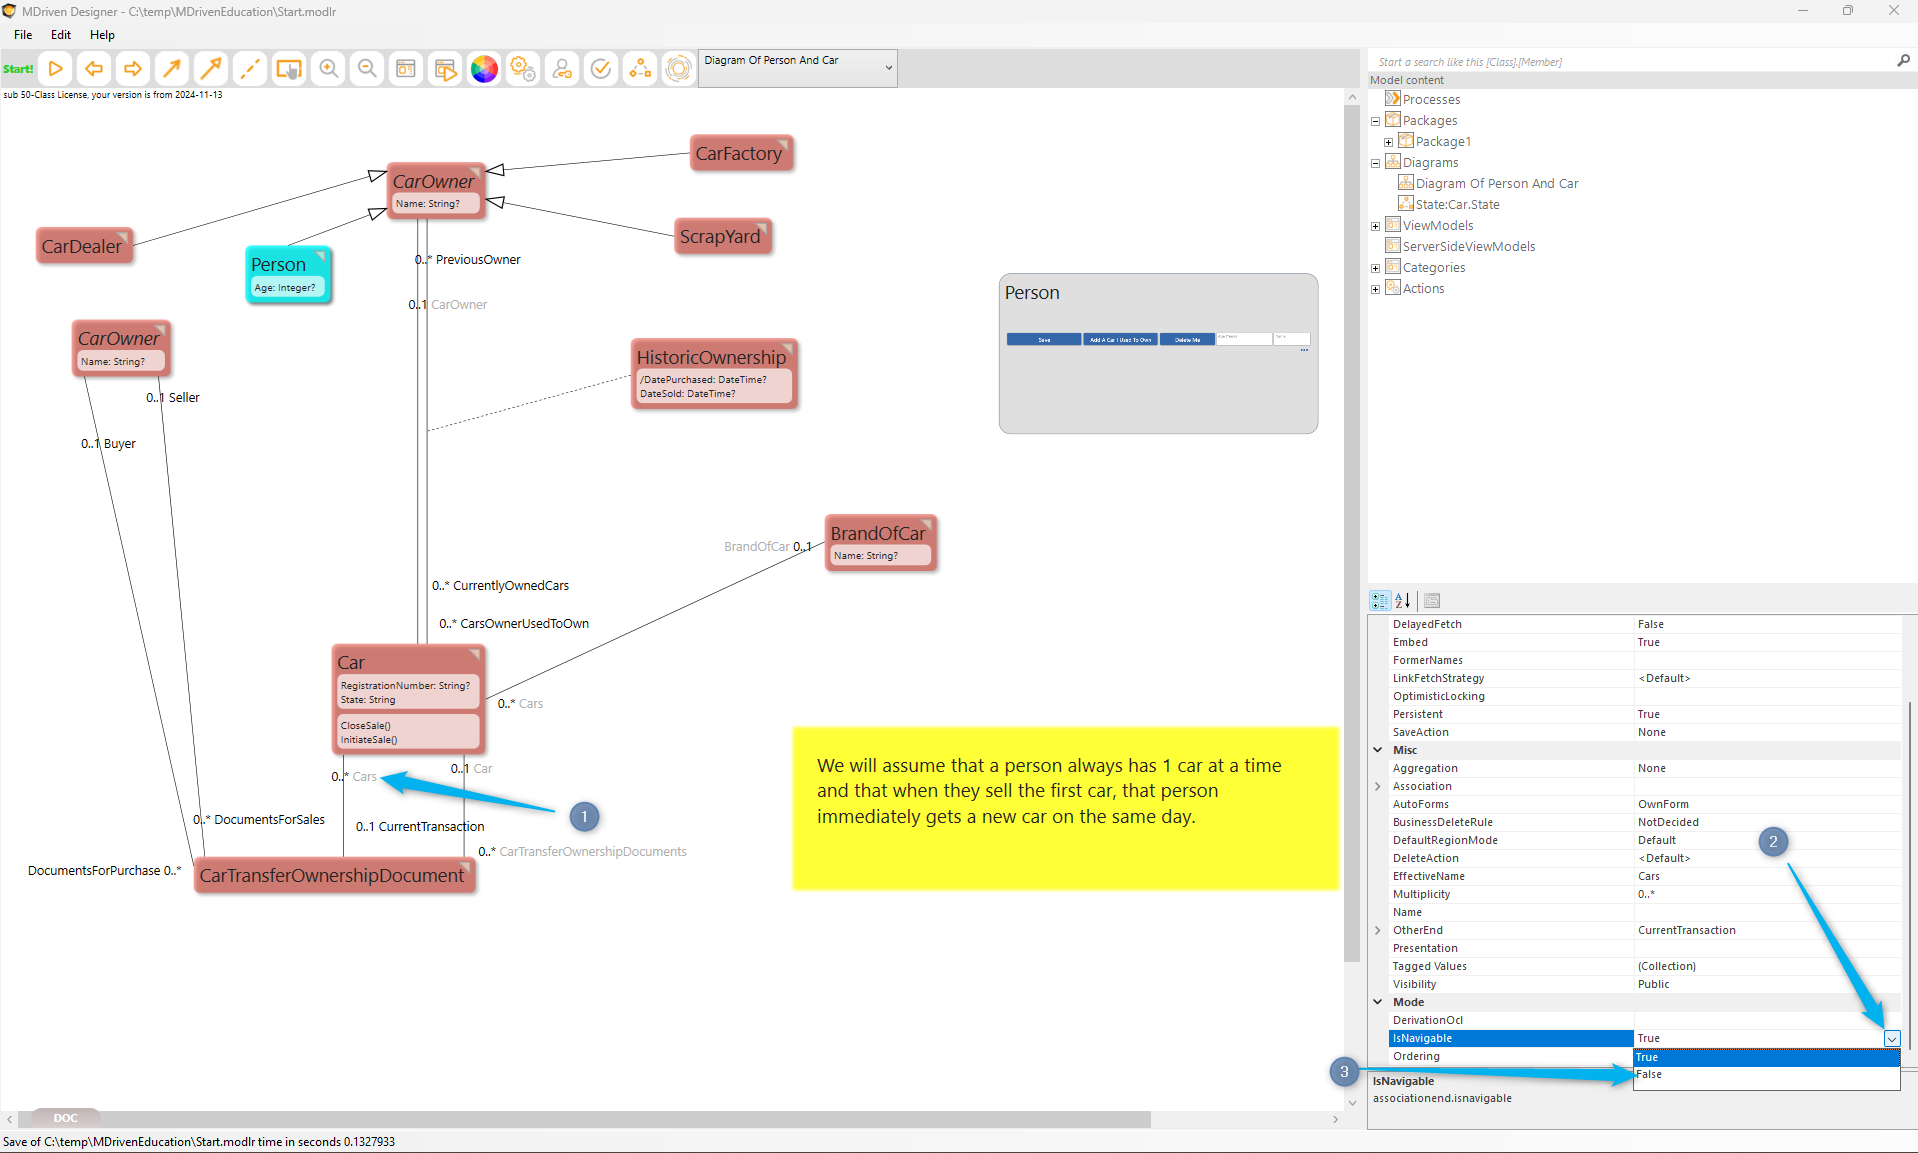
Task: Select State:Car.State diagram in tree
Action: click(1457, 205)
